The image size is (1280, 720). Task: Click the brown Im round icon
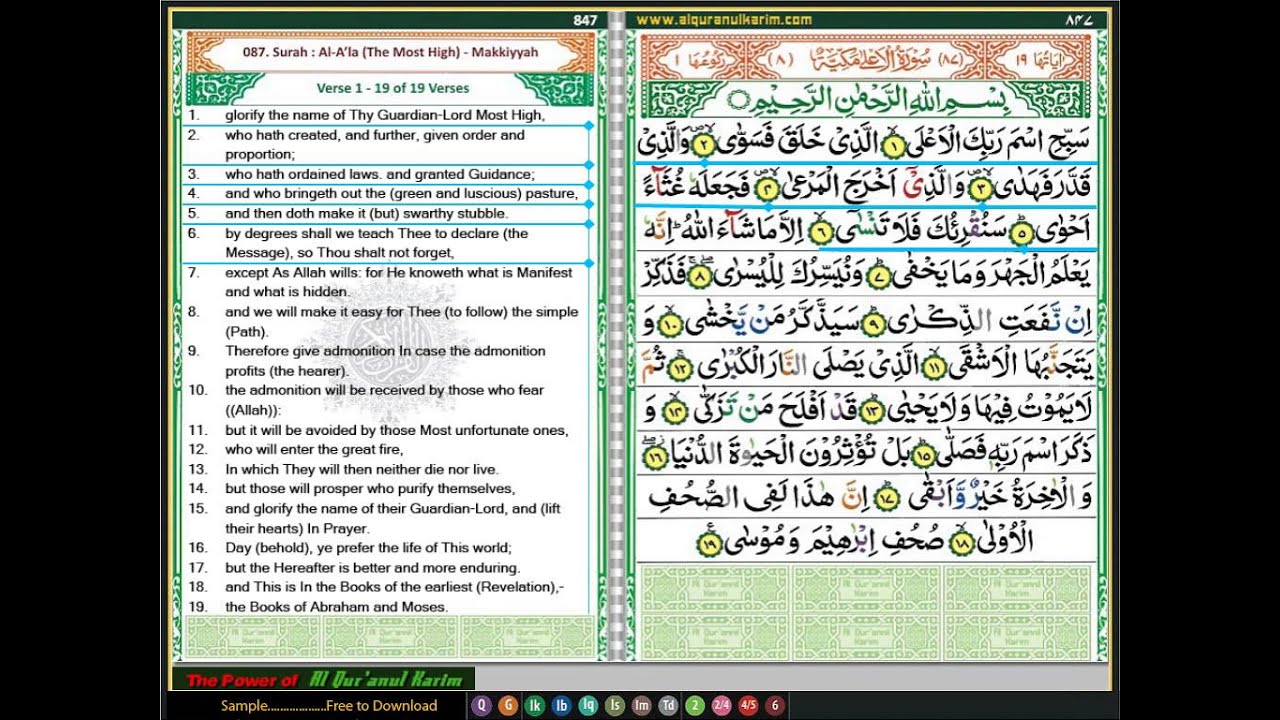[x=641, y=705]
